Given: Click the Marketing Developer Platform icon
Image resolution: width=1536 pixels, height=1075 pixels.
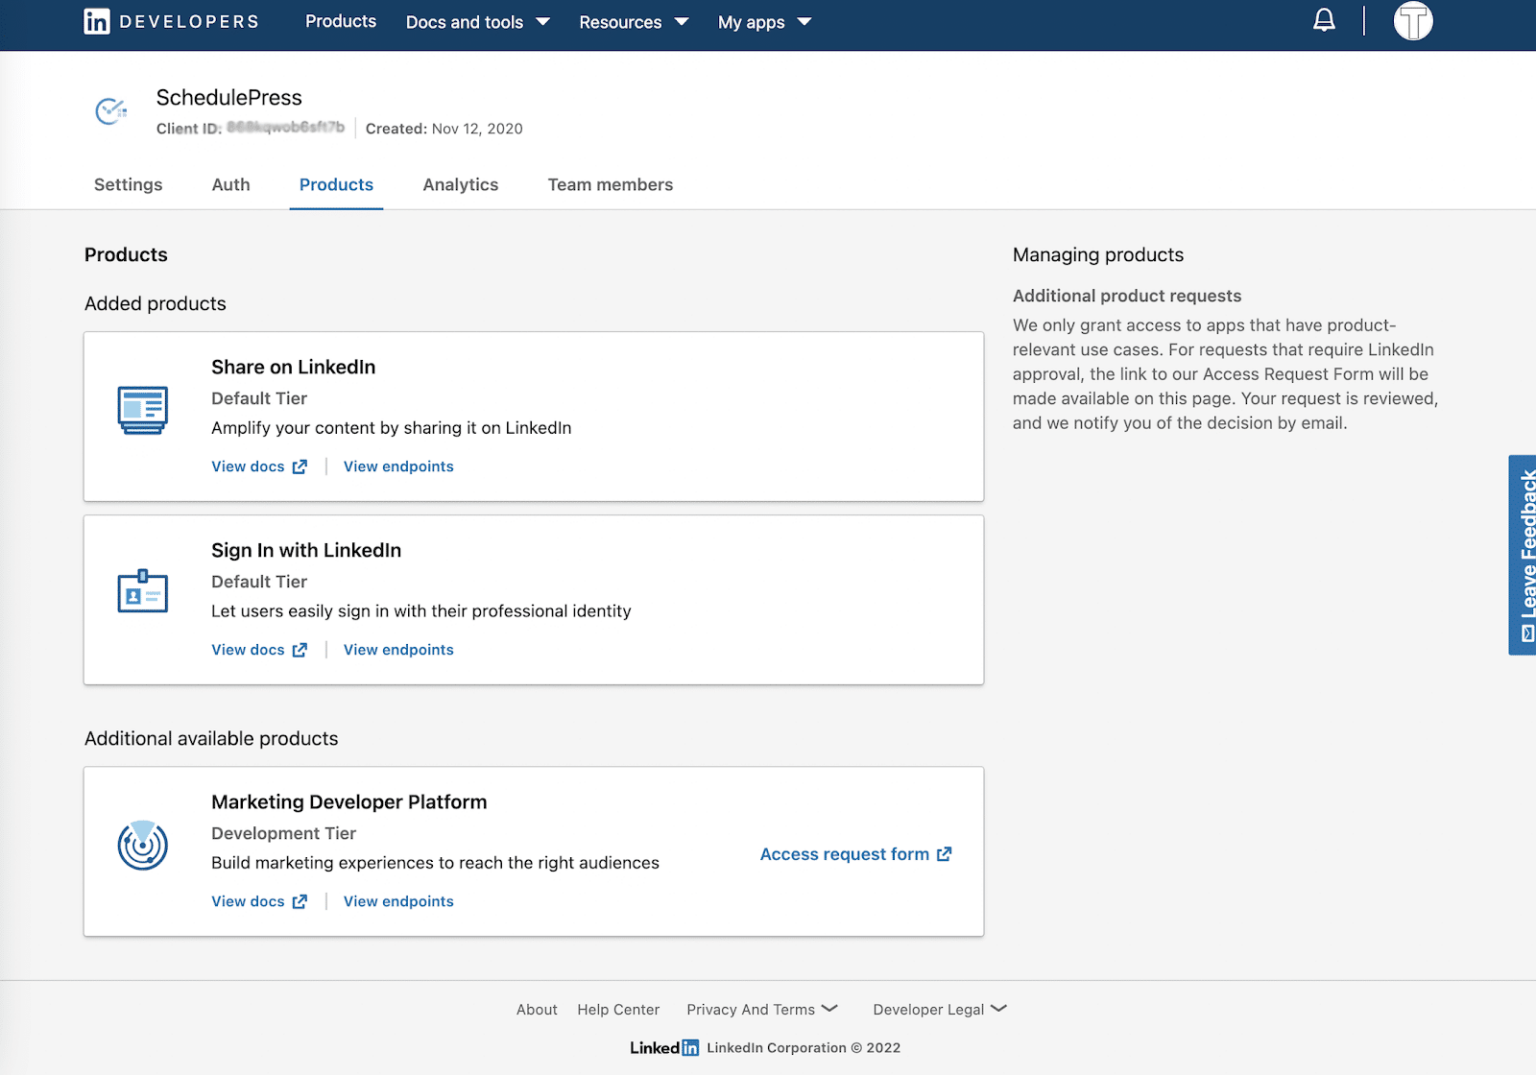Looking at the screenshot, I should [142, 845].
